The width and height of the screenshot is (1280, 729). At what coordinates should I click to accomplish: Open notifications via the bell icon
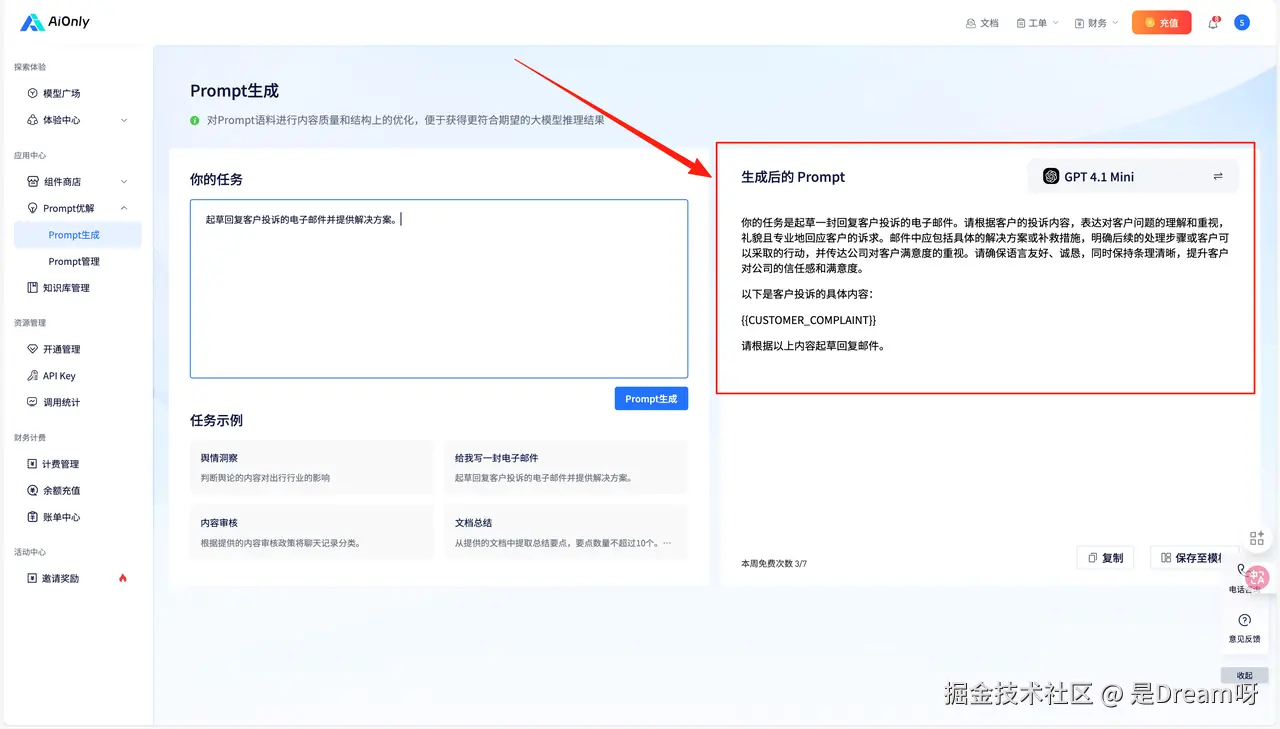click(x=1213, y=23)
